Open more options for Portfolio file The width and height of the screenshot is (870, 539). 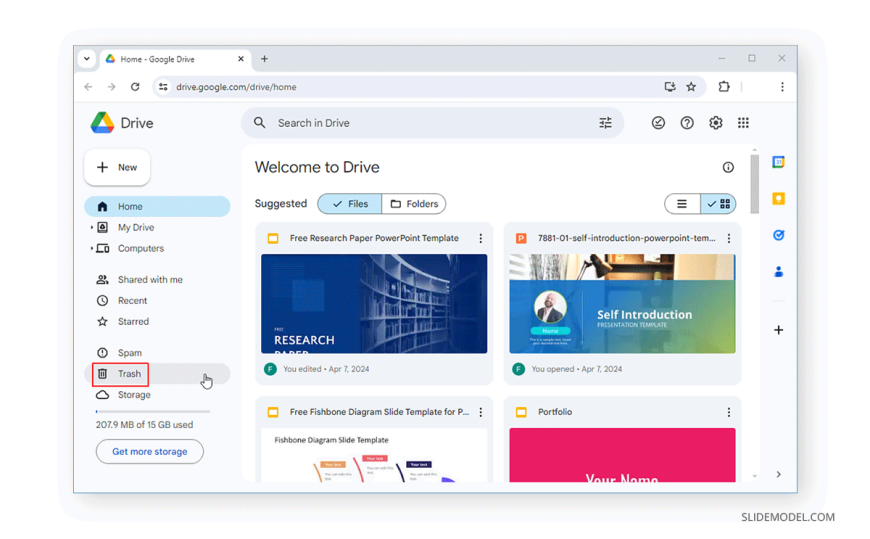click(729, 412)
